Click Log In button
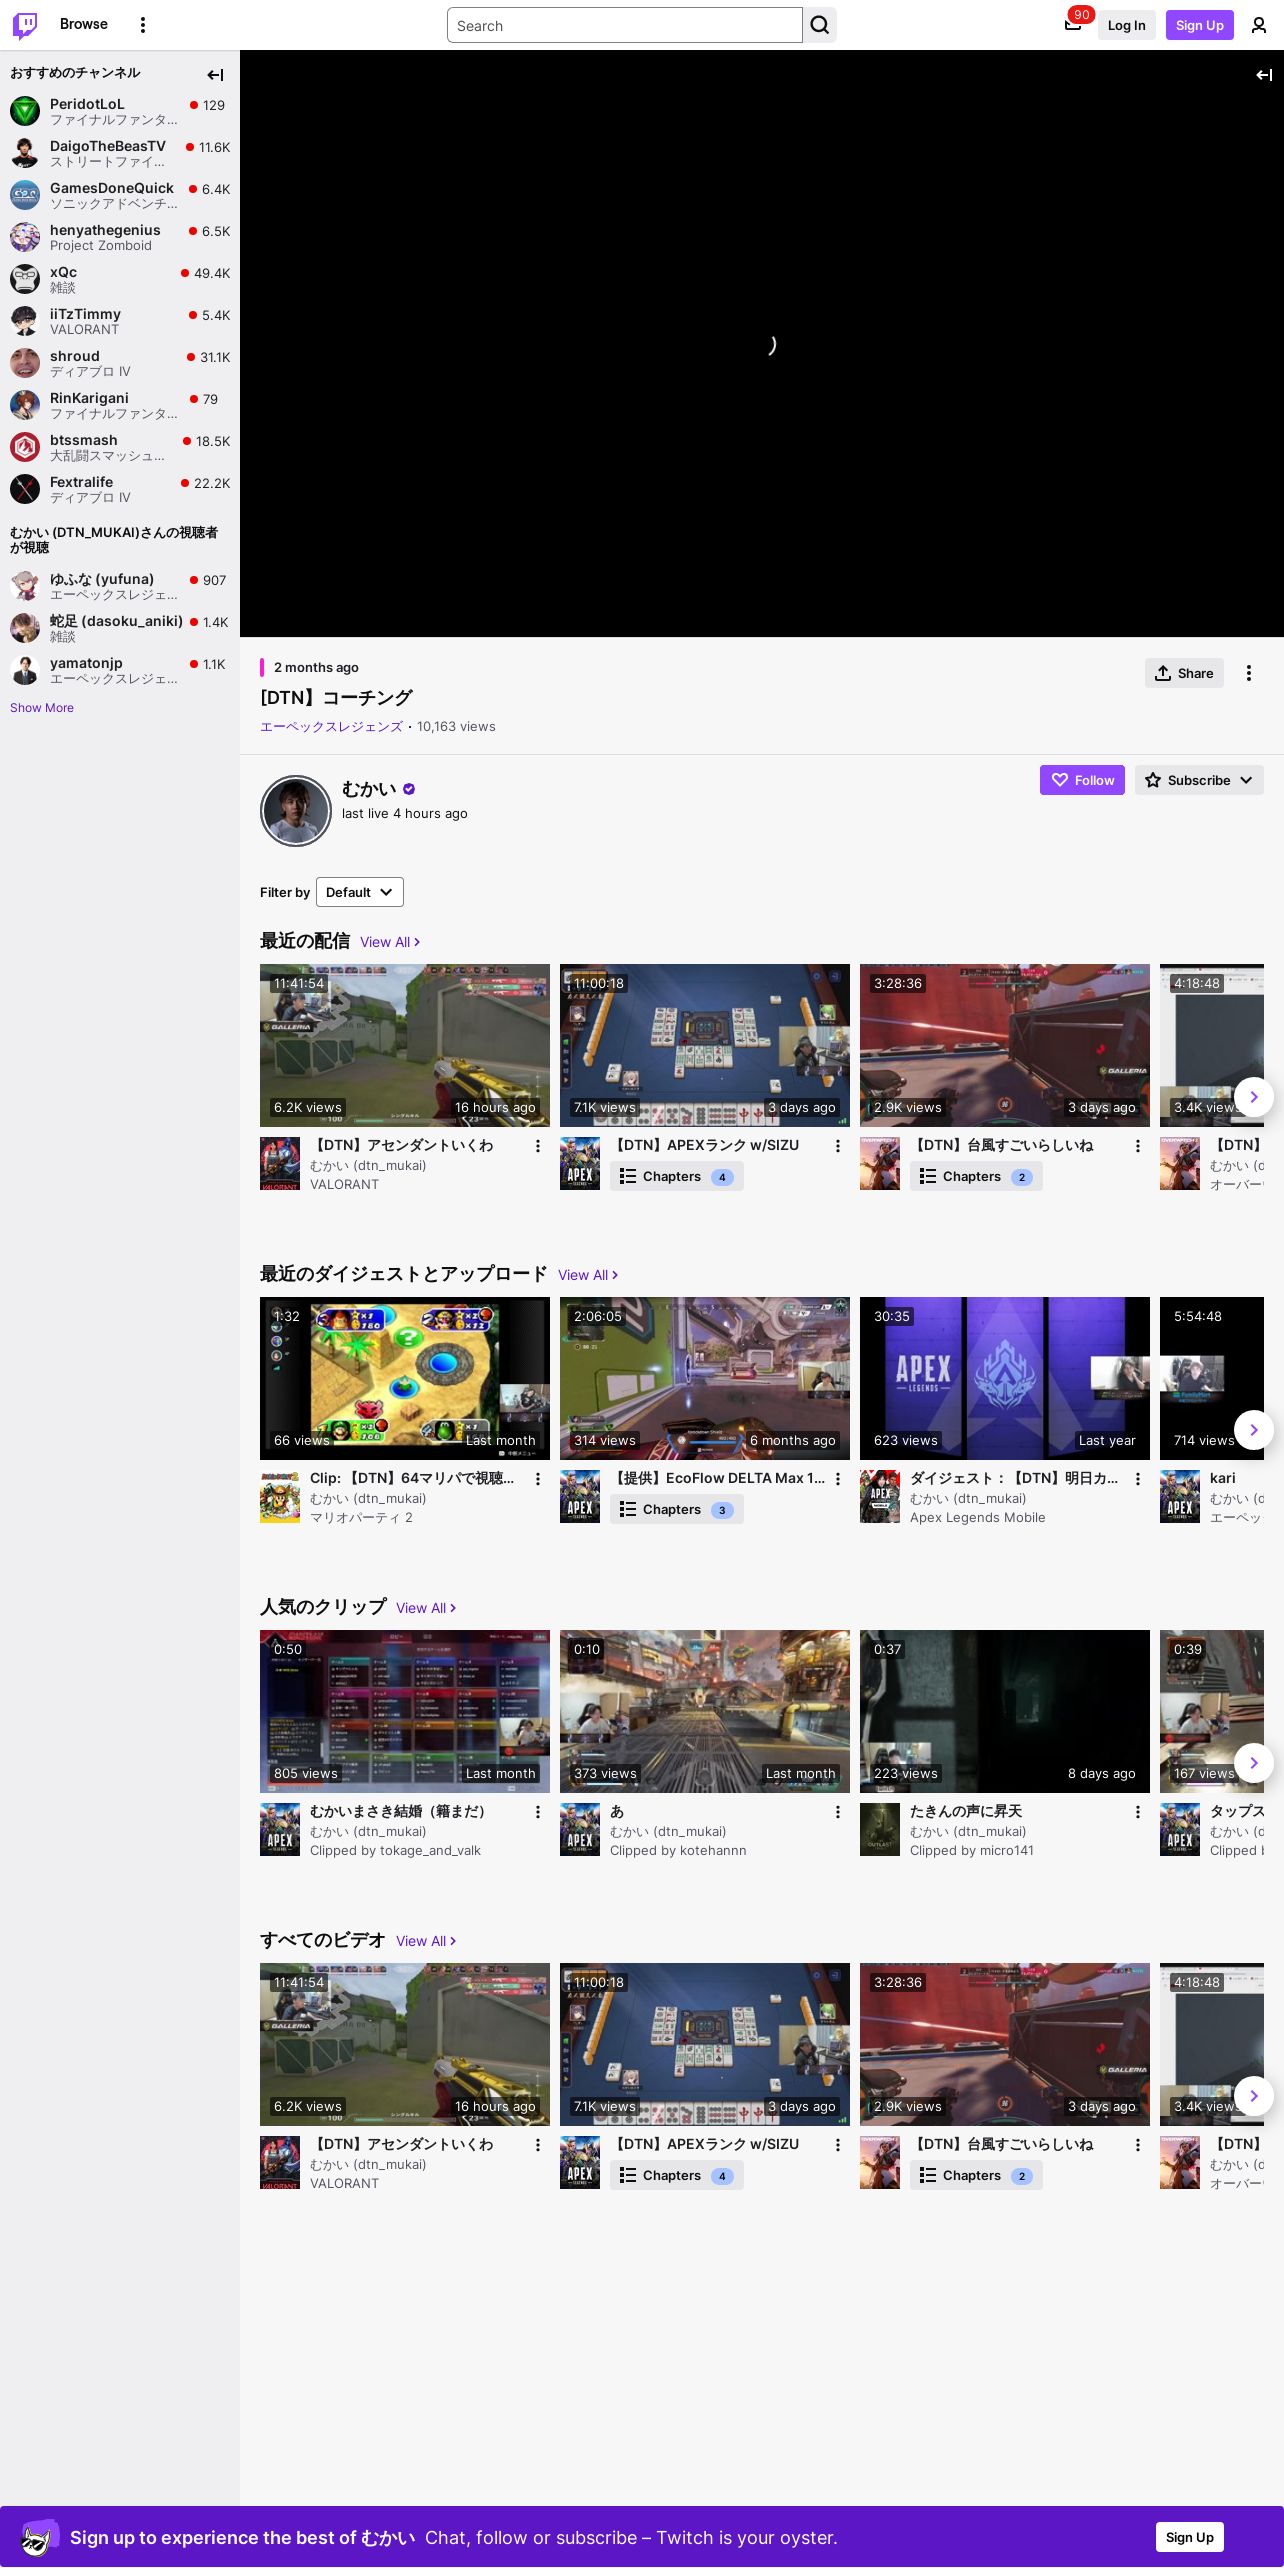The height and width of the screenshot is (2568, 1284). point(1126,25)
